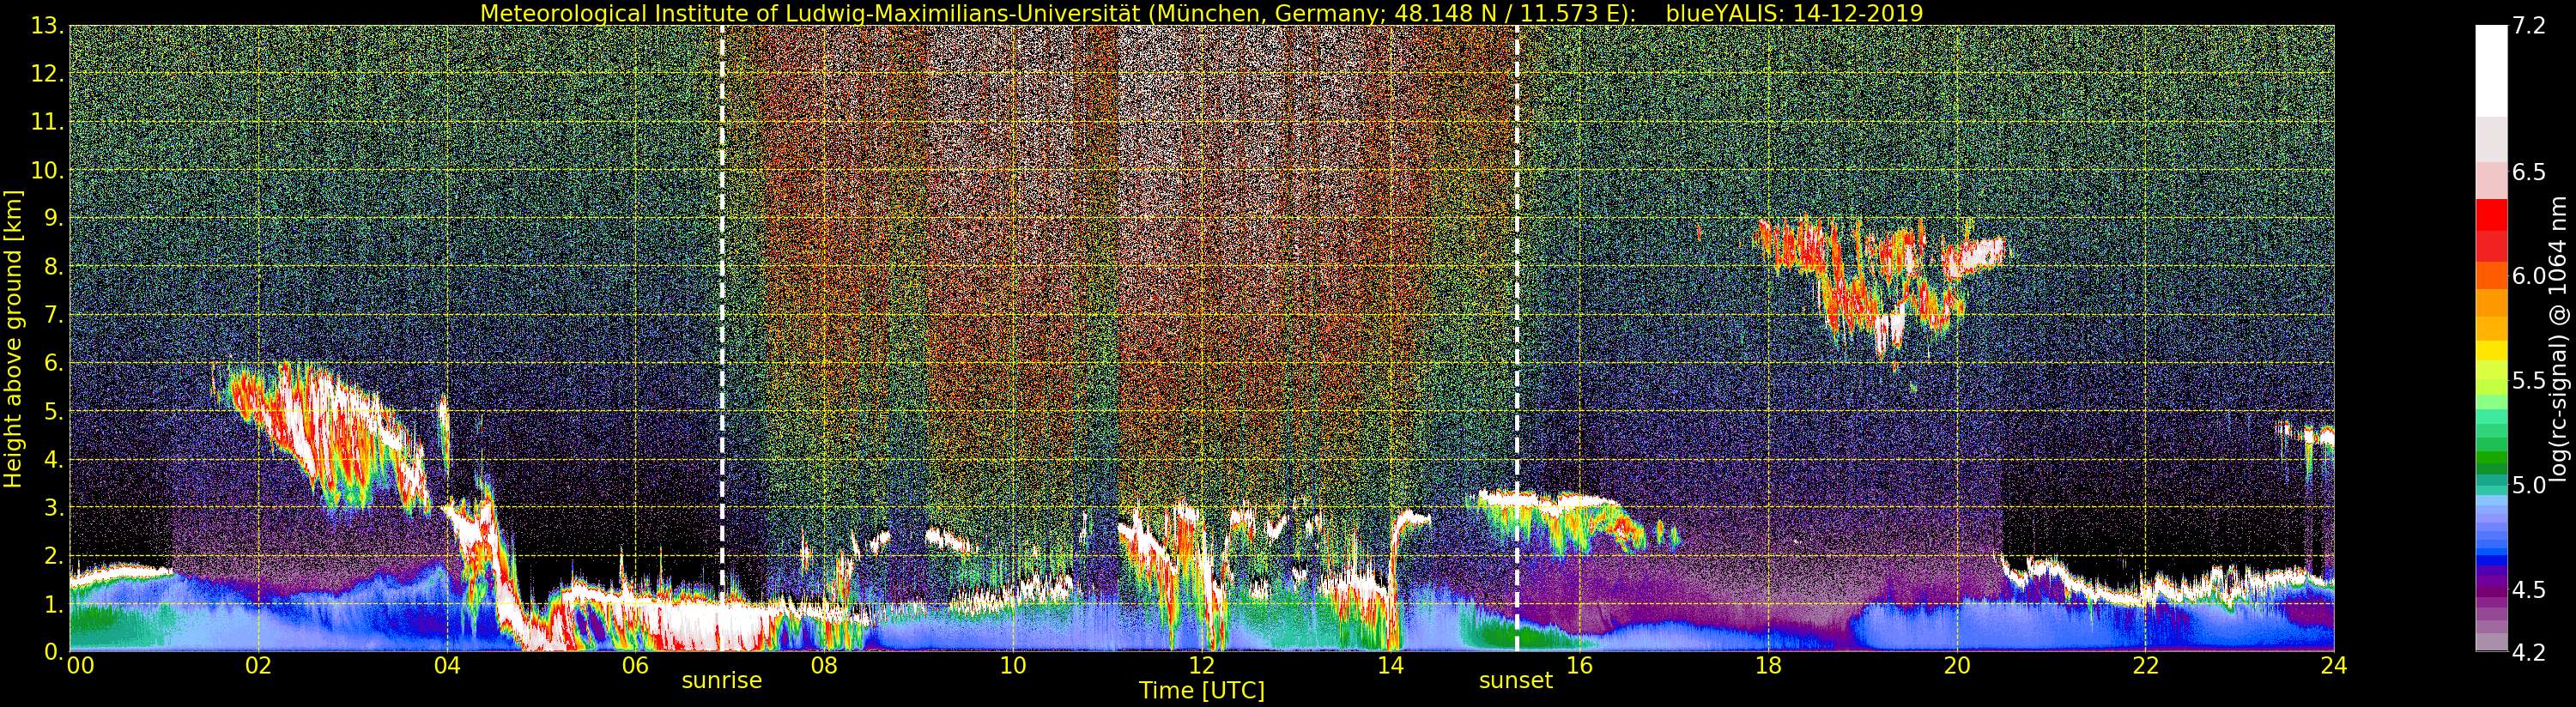Viewport: 2576px width, 707px height.
Task: Click the 'sunrise' label below the axis
Action: click(x=721, y=681)
